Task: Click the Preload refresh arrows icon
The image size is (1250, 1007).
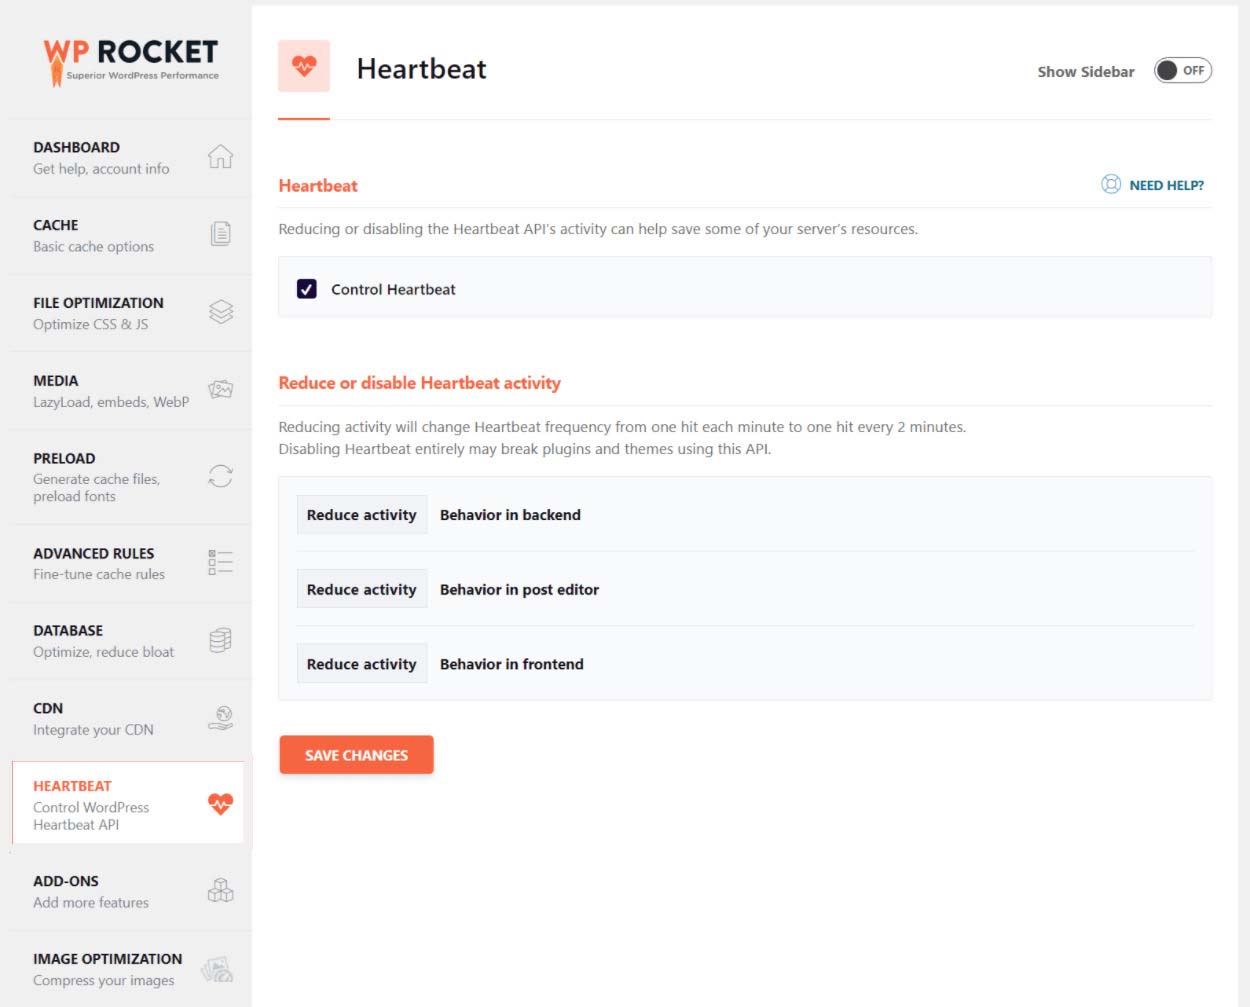Action: [220, 476]
